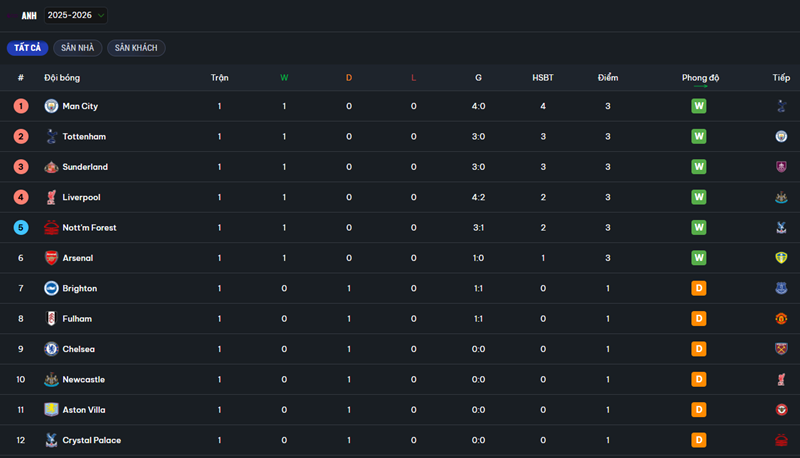Click the Crystal Palace club crest
Screen dimensions: 800x458
click(x=51, y=440)
